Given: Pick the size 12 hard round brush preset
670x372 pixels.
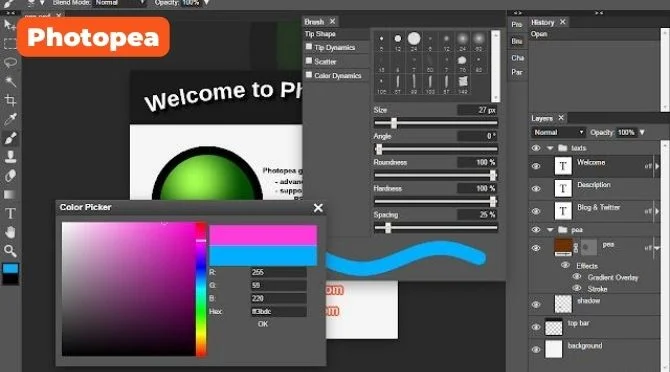Looking at the screenshot, I should 398,39.
